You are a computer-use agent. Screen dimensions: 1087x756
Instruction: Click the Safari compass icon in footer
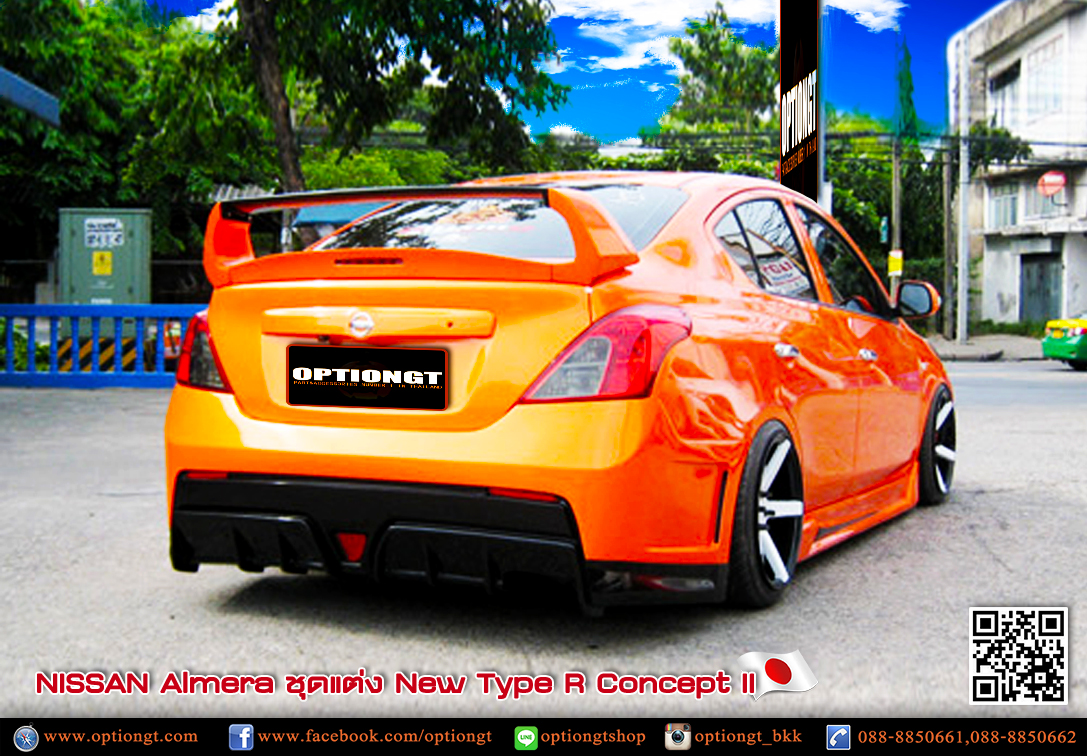tap(25, 738)
